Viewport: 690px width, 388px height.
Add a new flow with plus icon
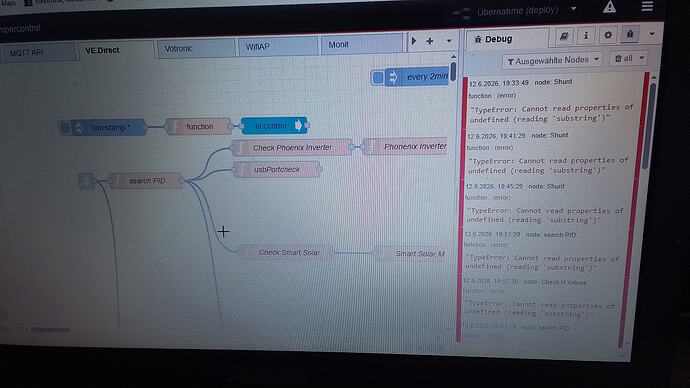click(430, 41)
